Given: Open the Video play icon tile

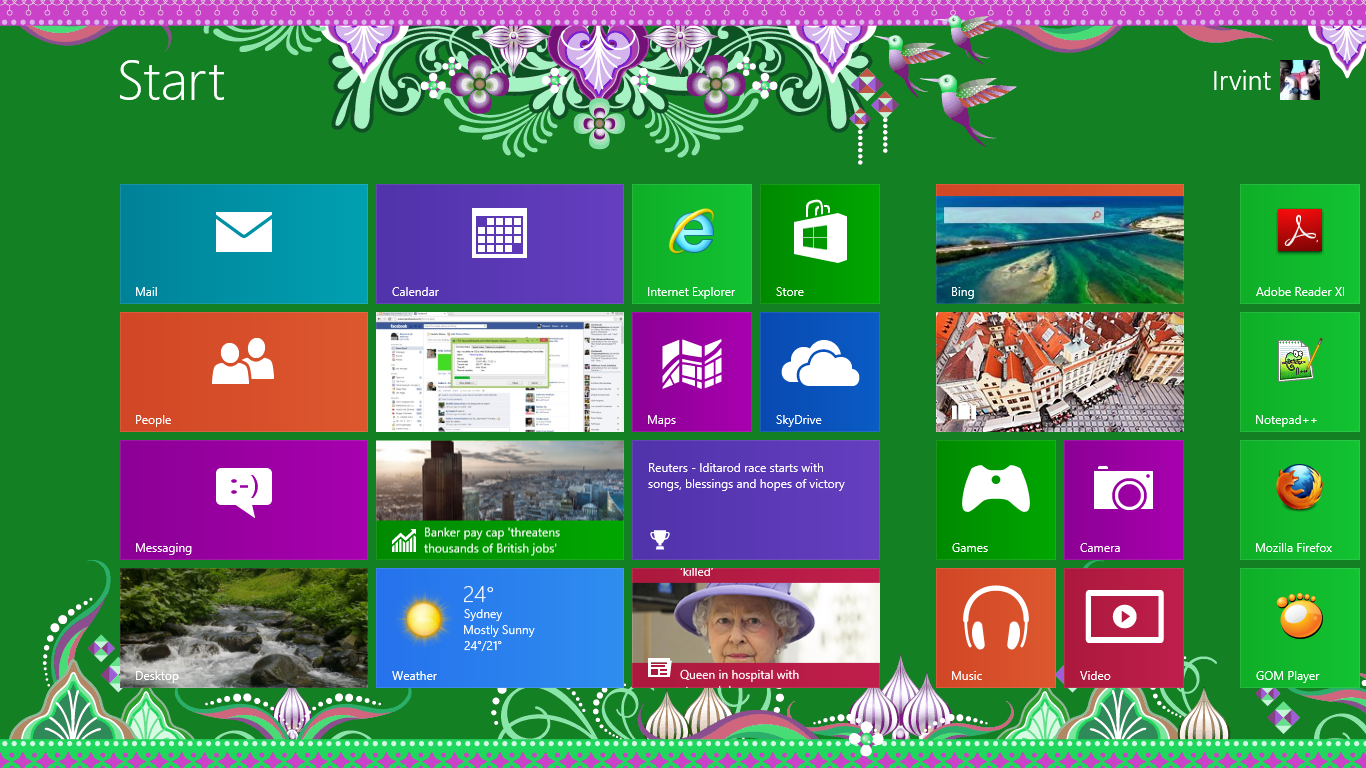Looking at the screenshot, I should pyautogui.click(x=1124, y=617).
